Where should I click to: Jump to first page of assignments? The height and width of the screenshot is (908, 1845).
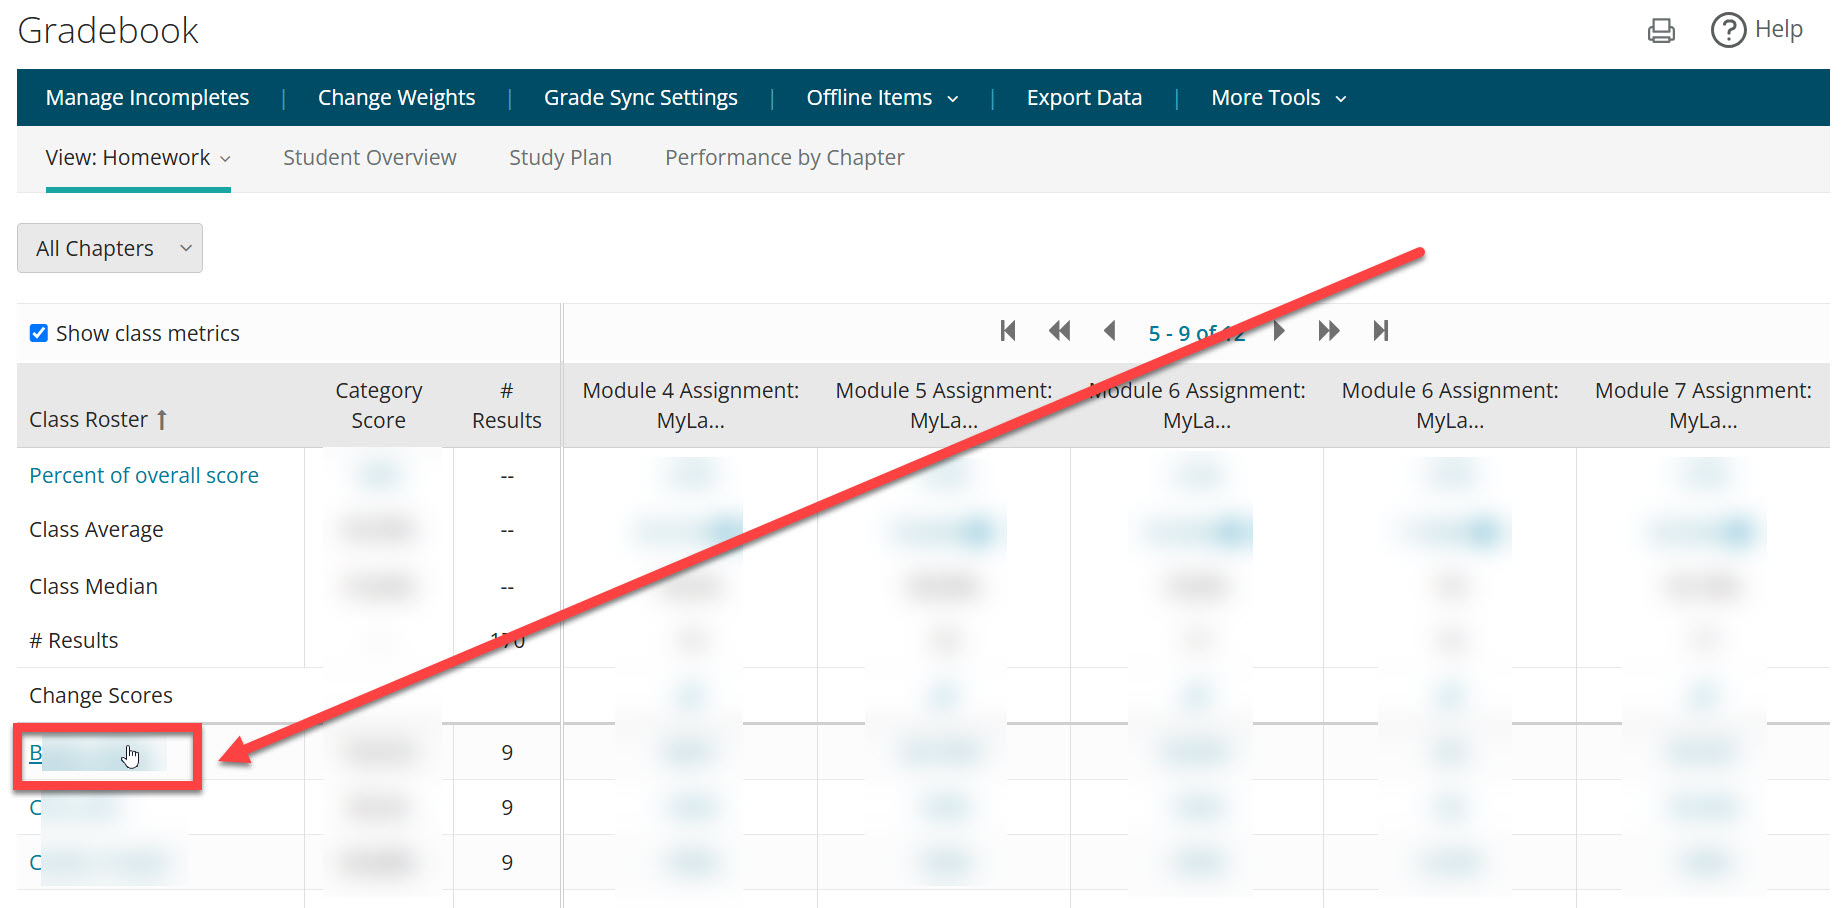[1008, 331]
